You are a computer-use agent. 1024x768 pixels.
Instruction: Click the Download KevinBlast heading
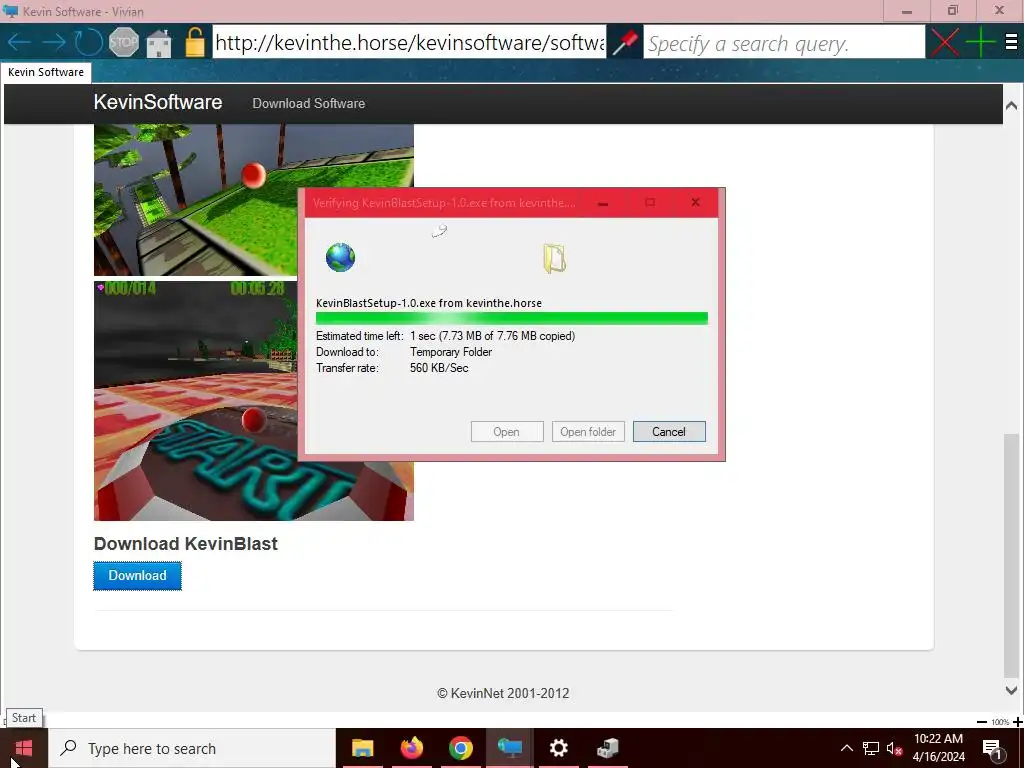(x=185, y=544)
